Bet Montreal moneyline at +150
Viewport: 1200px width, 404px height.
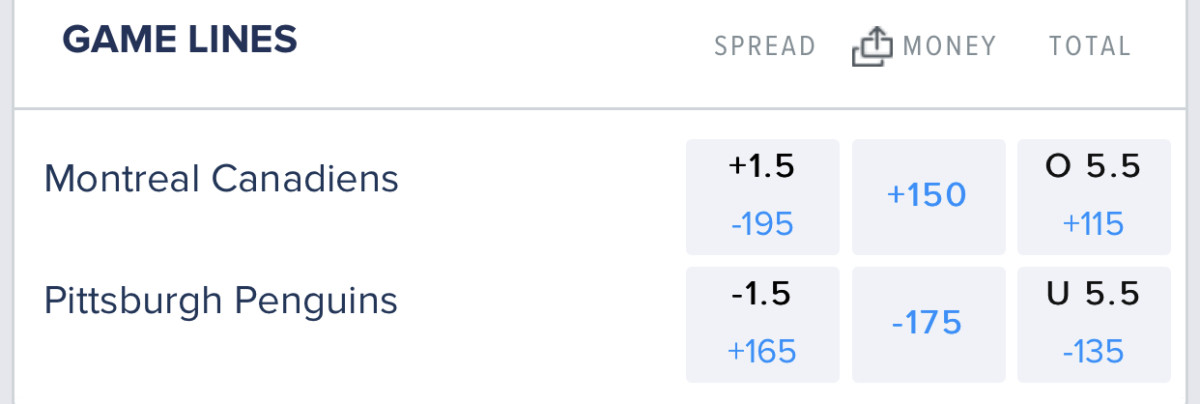[927, 195]
